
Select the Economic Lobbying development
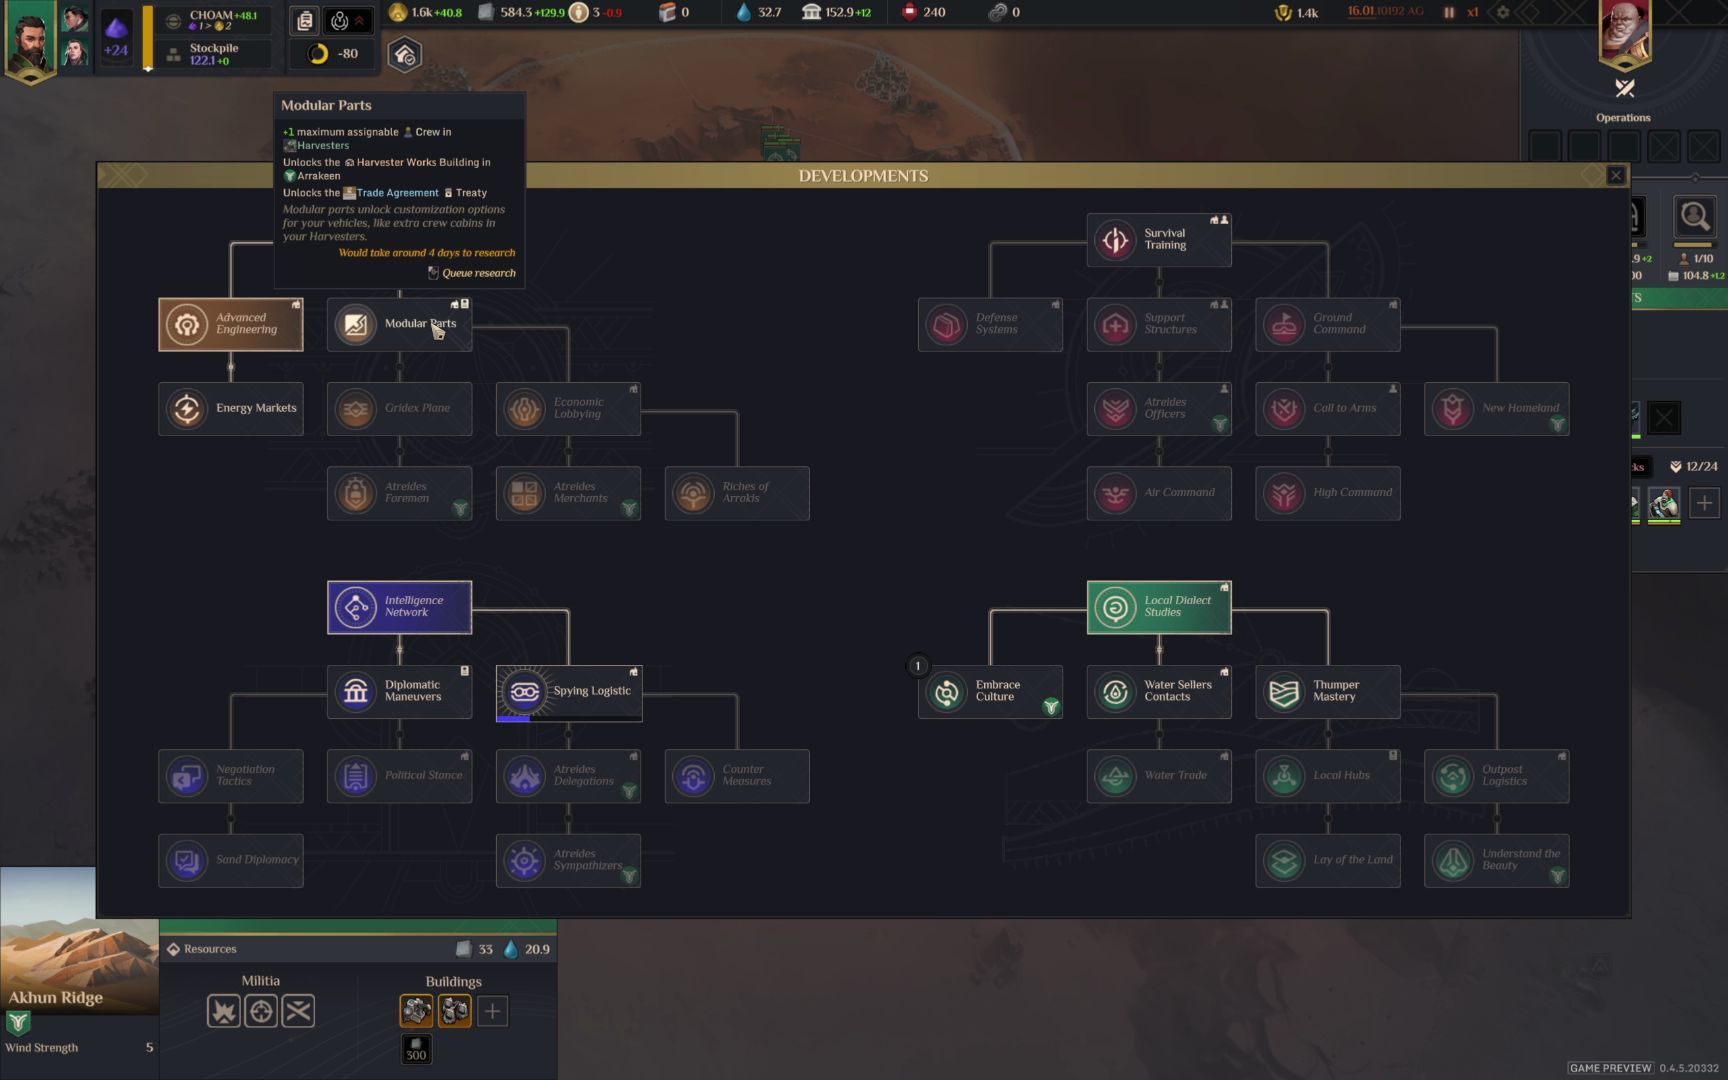(568, 408)
